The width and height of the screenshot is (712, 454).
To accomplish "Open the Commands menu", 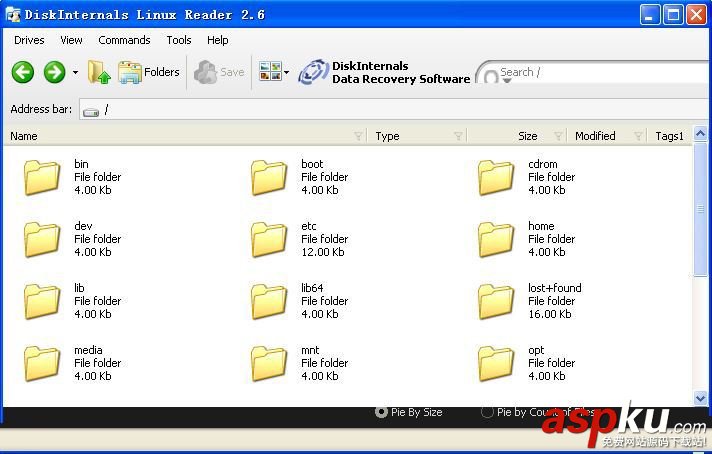I will click(x=124, y=40).
